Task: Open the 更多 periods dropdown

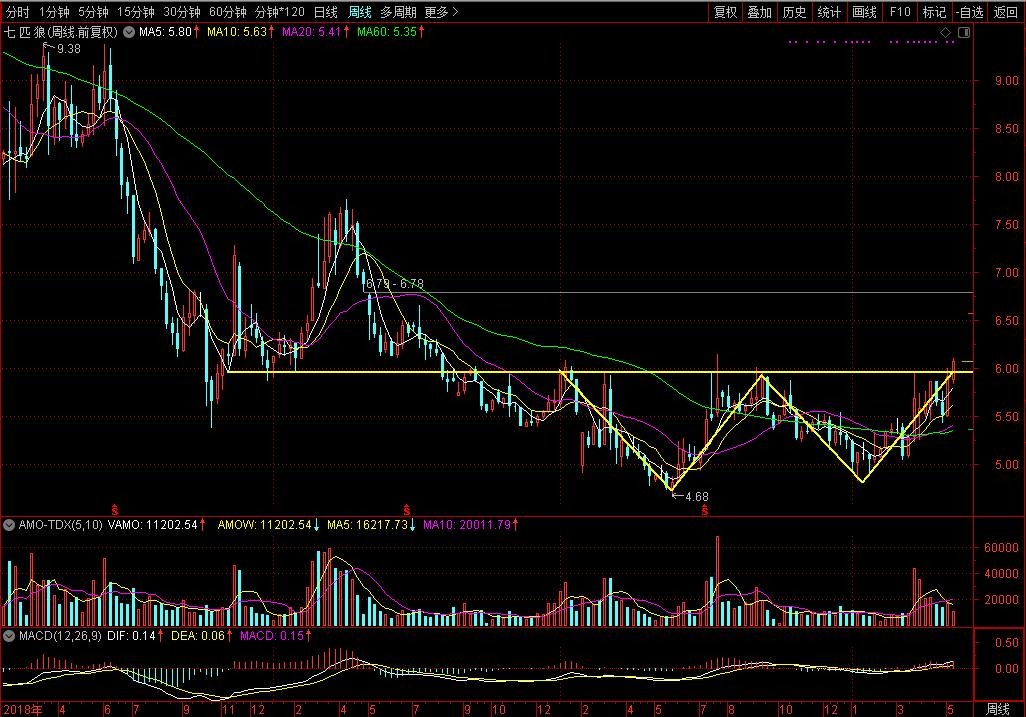Action: (x=442, y=12)
